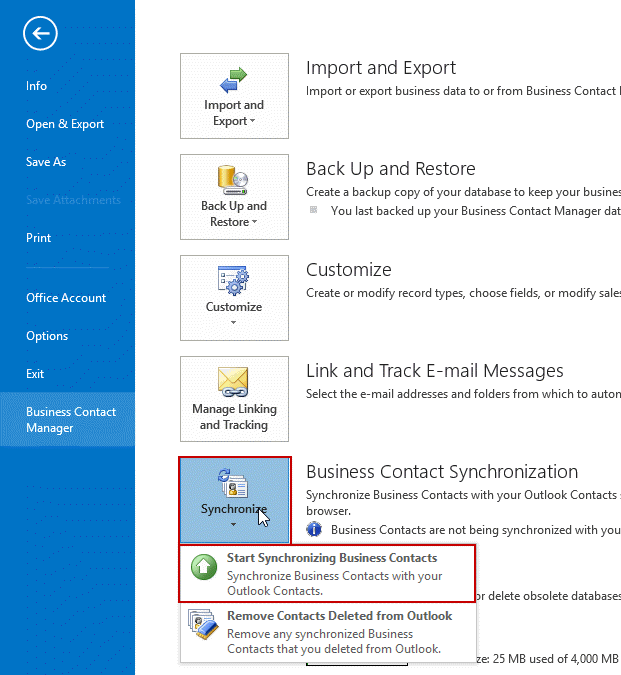Click the eraser contacts removal icon
Image resolution: width=621 pixels, height=675 pixels.
pos(202,624)
